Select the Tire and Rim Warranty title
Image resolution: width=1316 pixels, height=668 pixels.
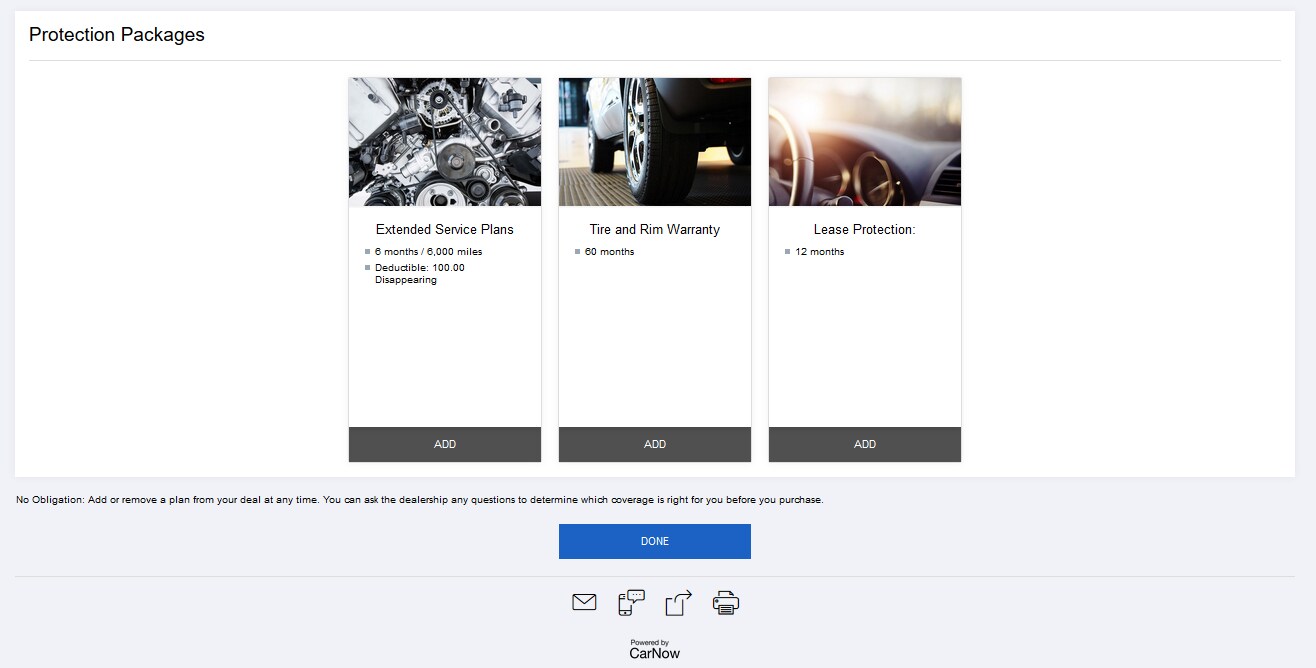[655, 229]
